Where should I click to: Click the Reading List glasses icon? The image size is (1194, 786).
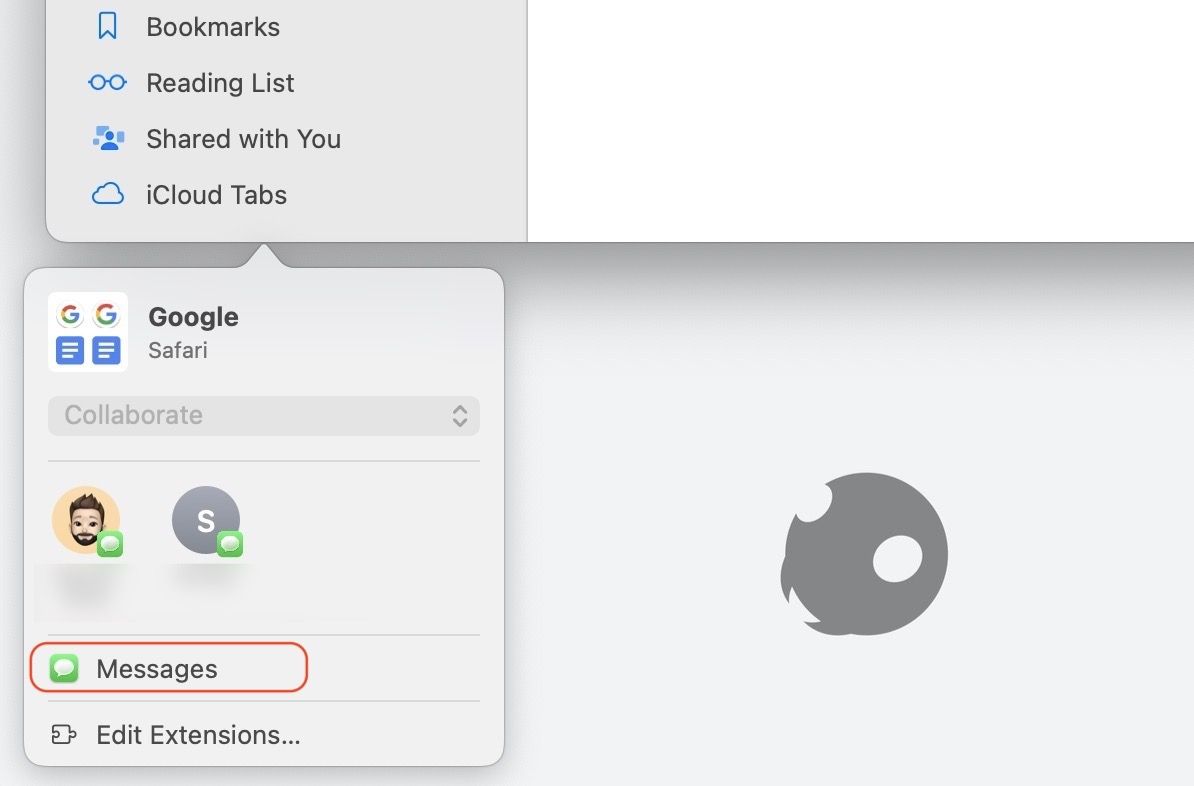[107, 83]
